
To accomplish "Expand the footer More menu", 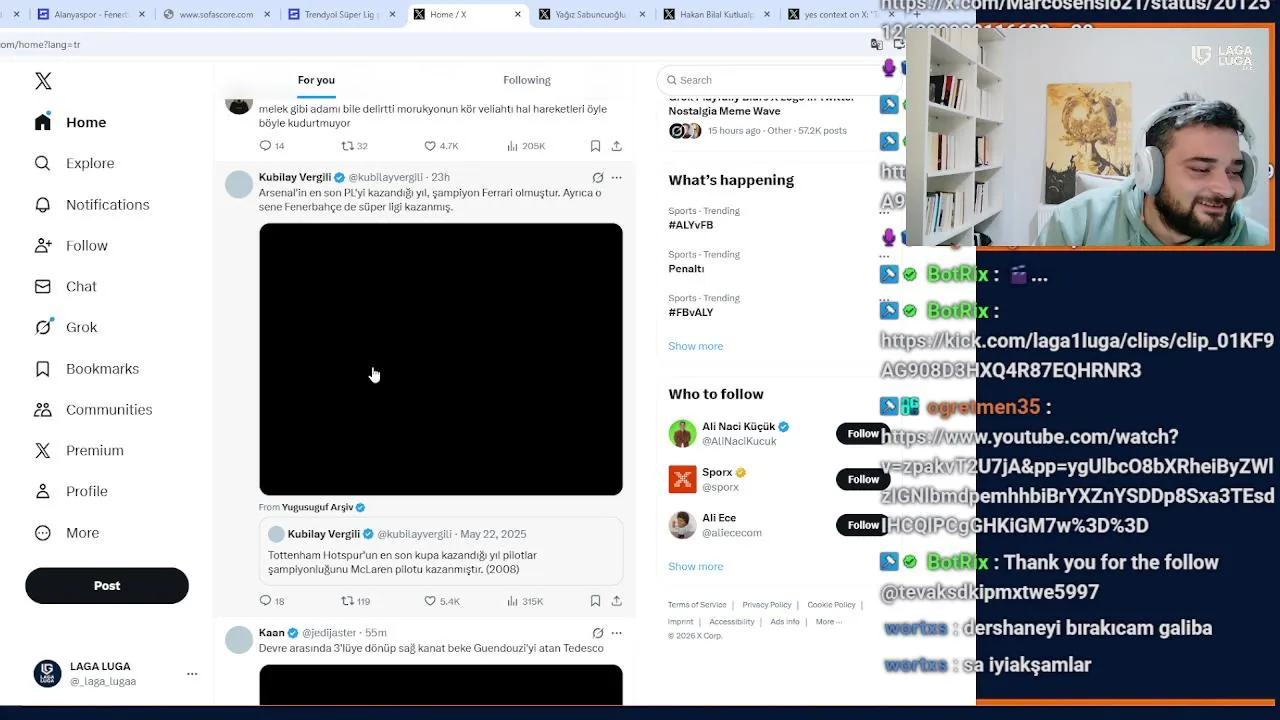I will click(828, 622).
